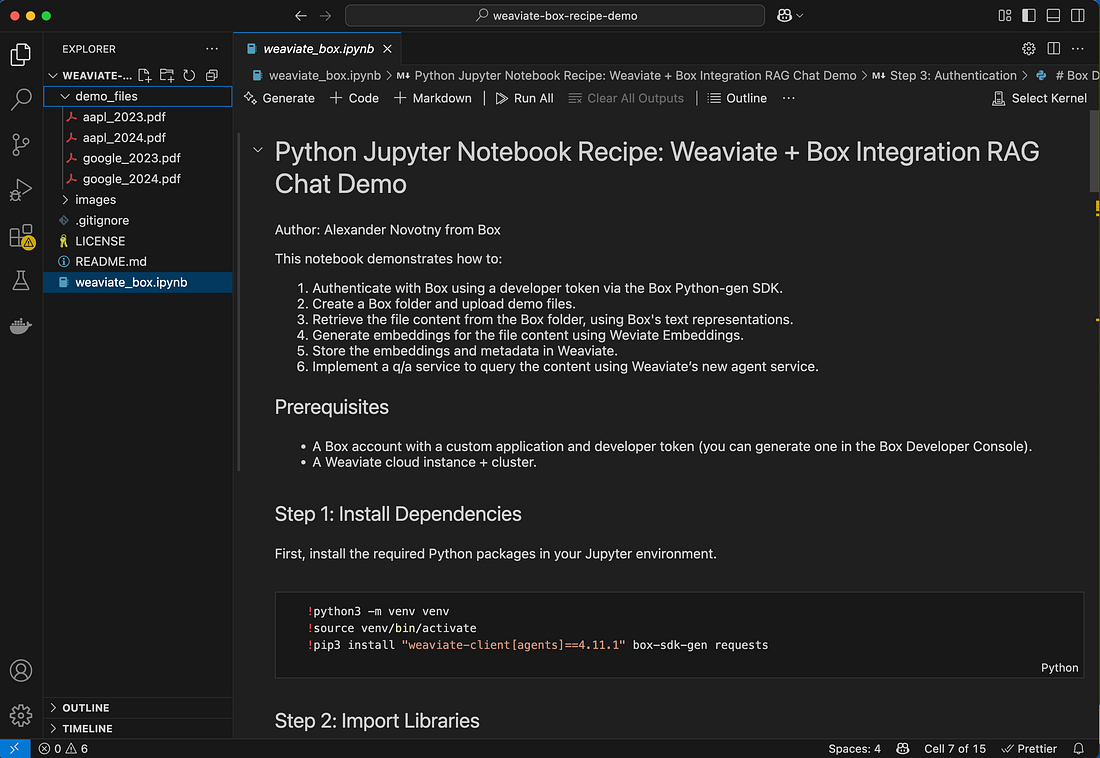Click Select Kernel button
This screenshot has height=758, width=1100.
pyautogui.click(x=1039, y=98)
